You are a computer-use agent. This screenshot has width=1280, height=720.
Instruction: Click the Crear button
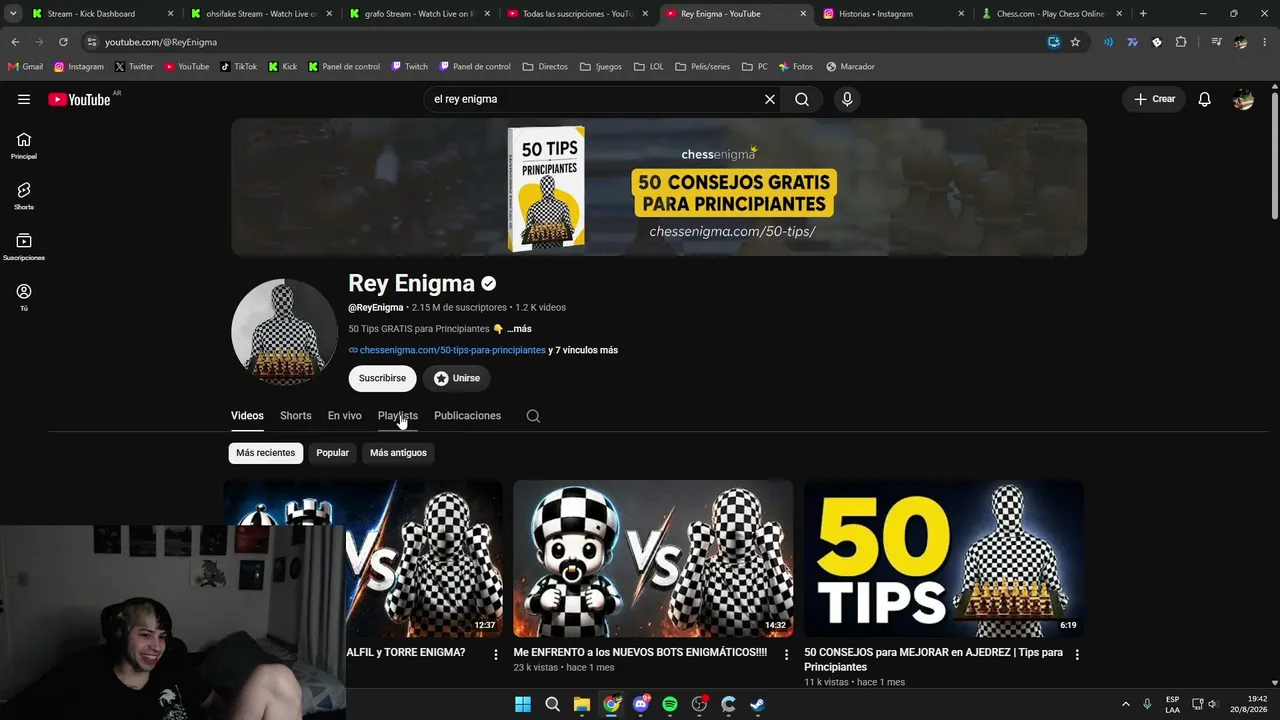click(1154, 99)
